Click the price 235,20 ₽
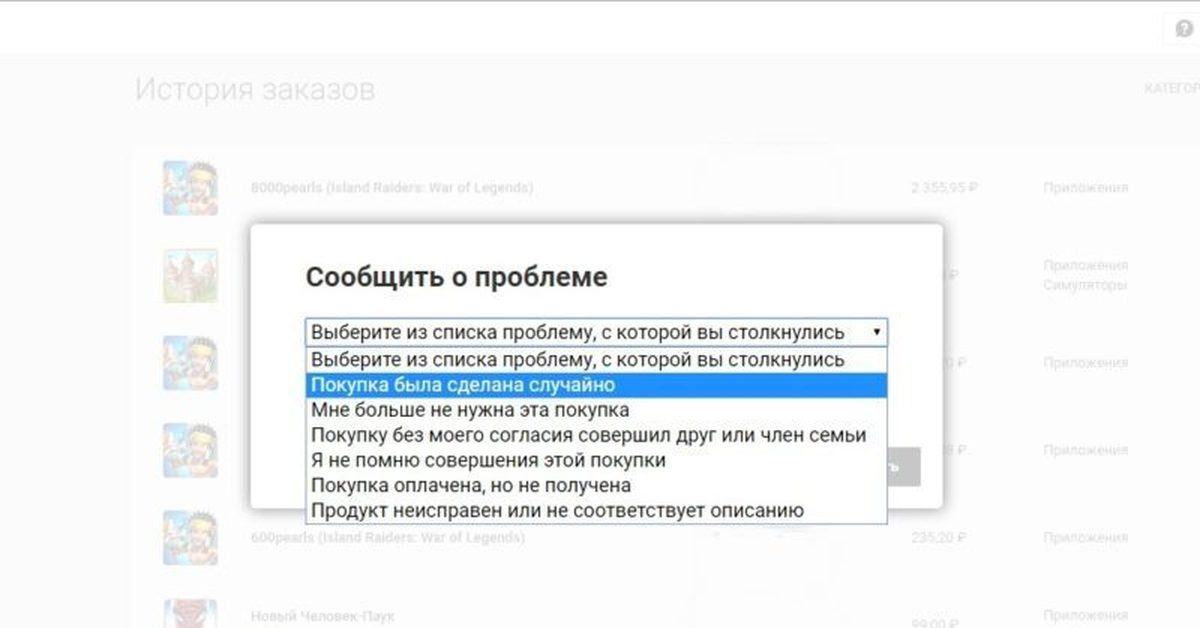The width and height of the screenshot is (1200, 628). [x=938, y=538]
